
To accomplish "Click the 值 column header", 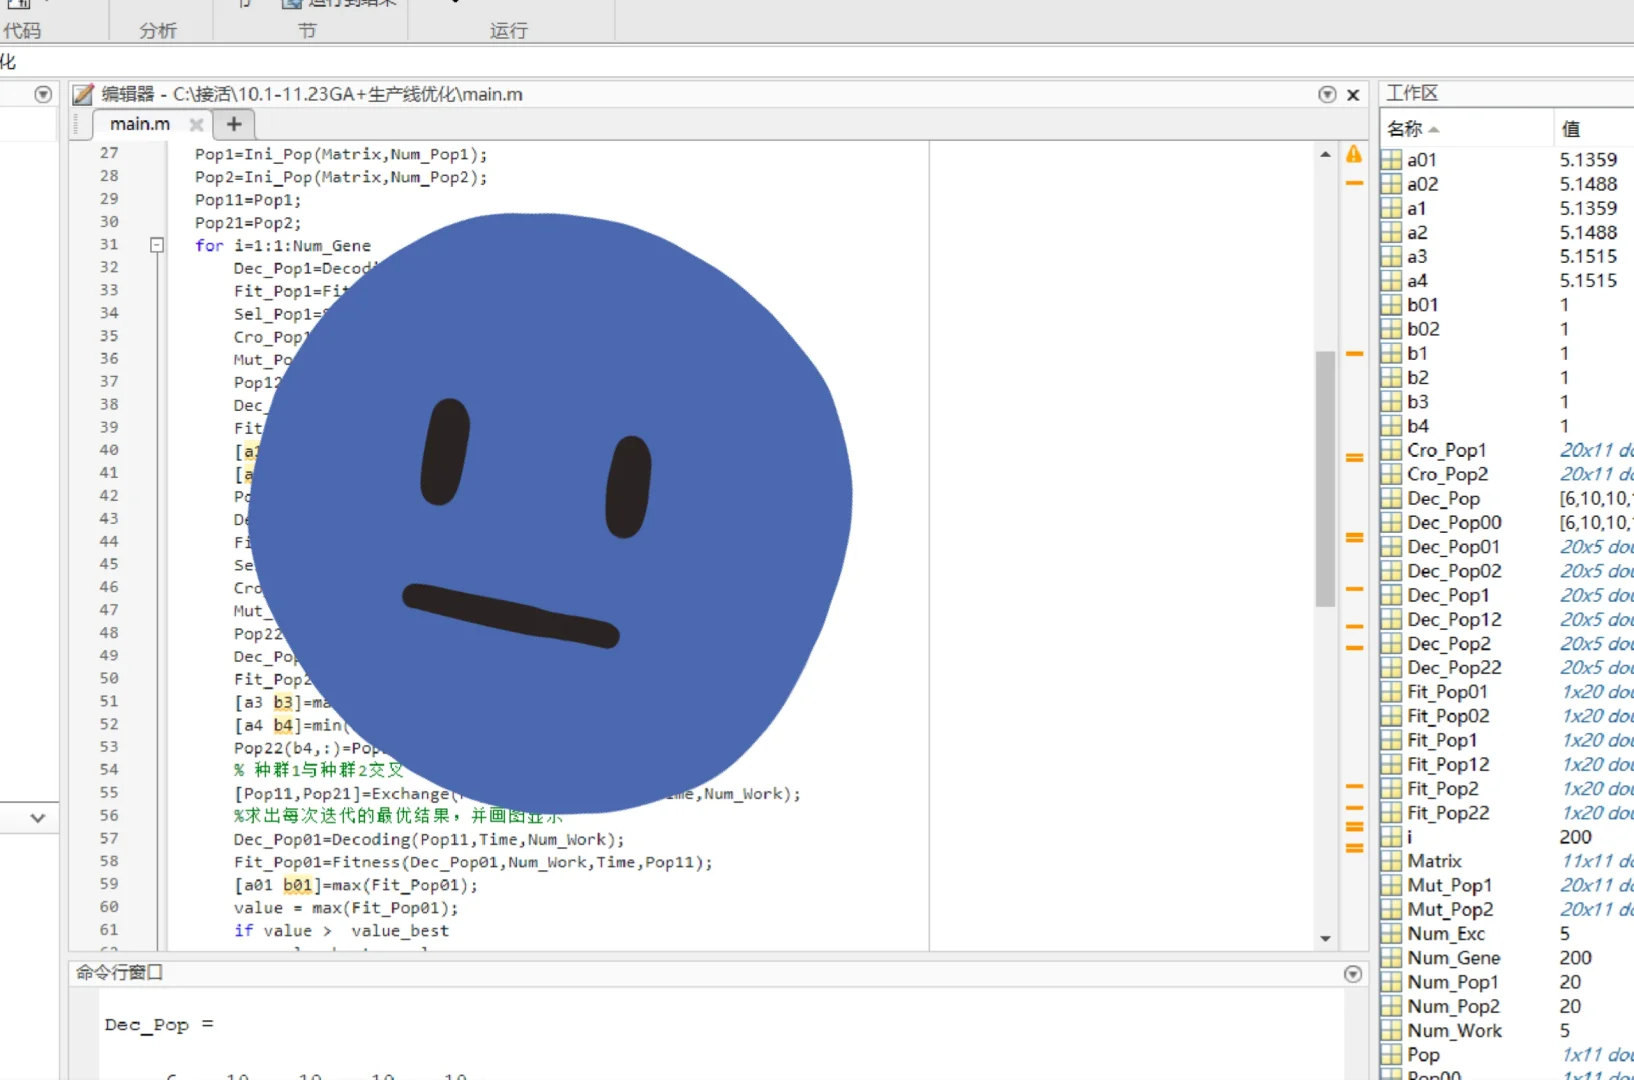I will [1571, 129].
